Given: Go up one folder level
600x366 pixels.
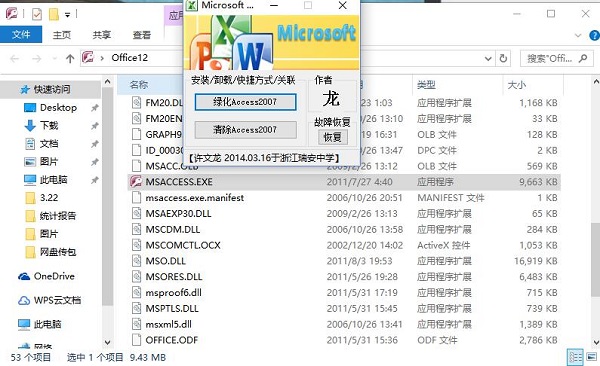Looking at the screenshot, I should 70,59.
